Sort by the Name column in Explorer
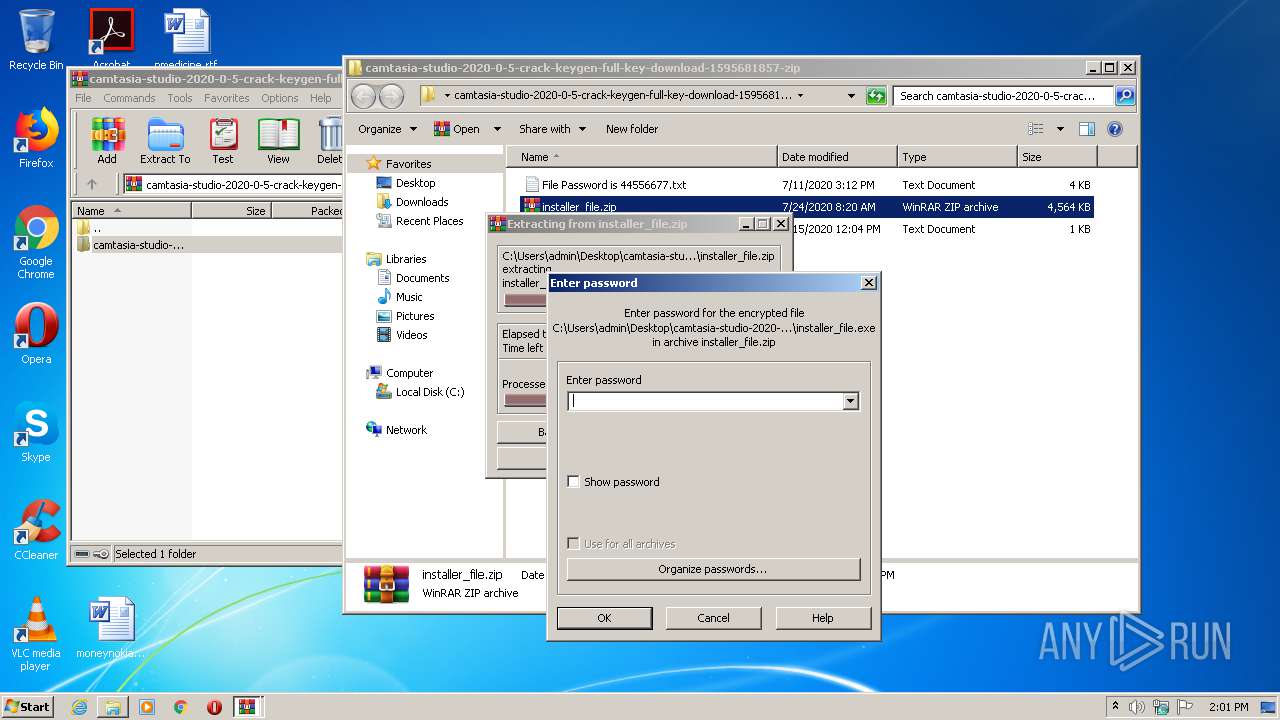 tap(642, 157)
